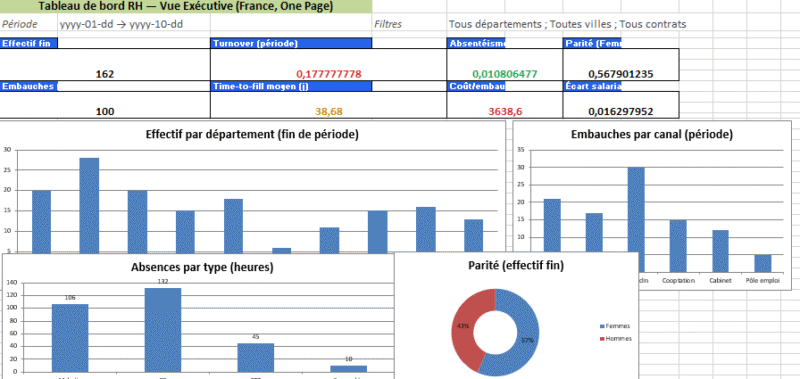Image resolution: width=800 pixels, height=379 pixels.
Task: Click the 'Absences par type (heures)' chart title
Action: coord(202,267)
